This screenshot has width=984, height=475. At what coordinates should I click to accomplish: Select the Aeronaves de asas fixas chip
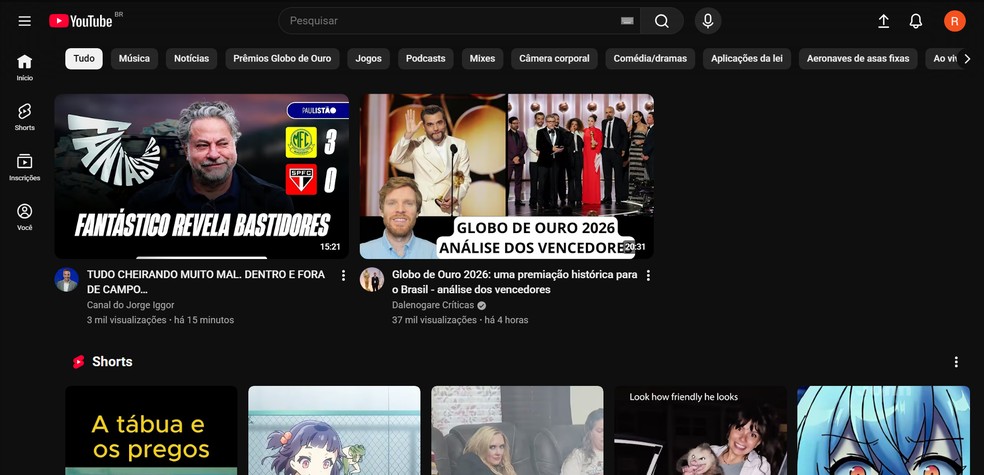858,58
